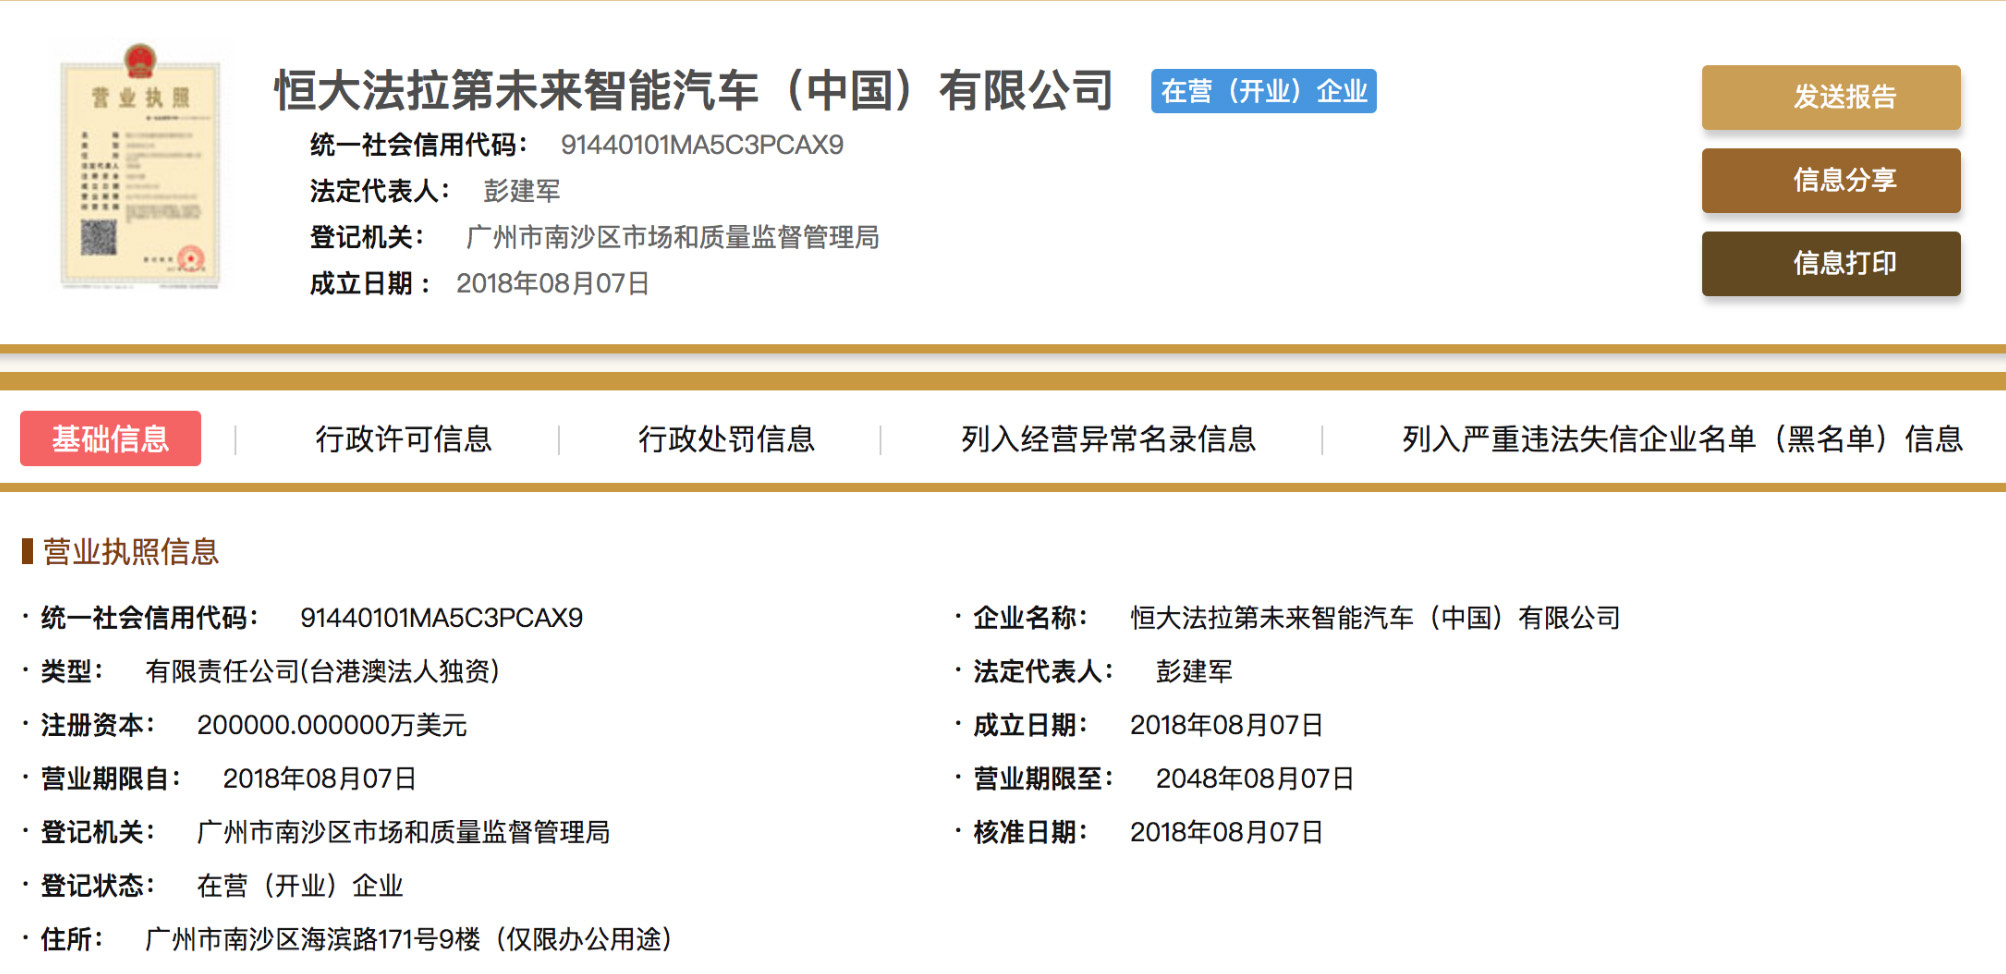The height and width of the screenshot is (974, 2006).
Task: Click registered capital 200000.000000万美元
Action: tap(332, 725)
